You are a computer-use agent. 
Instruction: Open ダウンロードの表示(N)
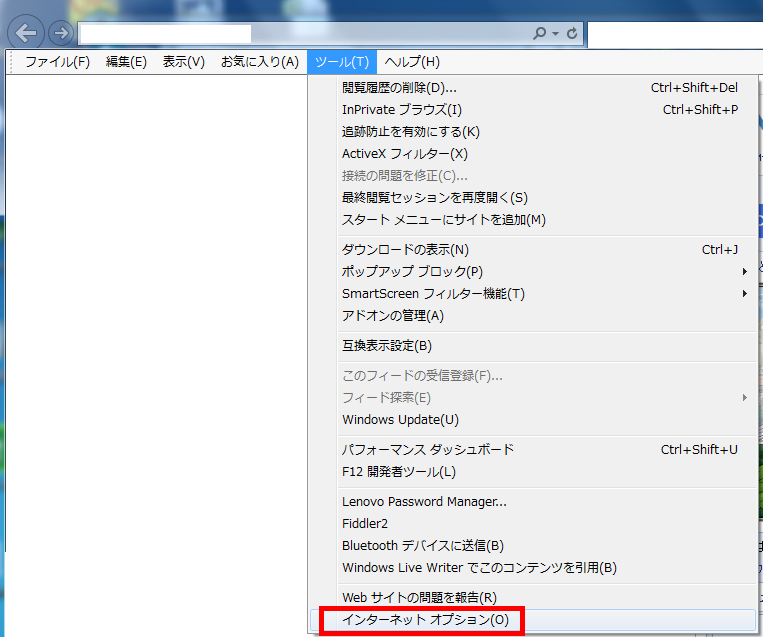point(533,250)
